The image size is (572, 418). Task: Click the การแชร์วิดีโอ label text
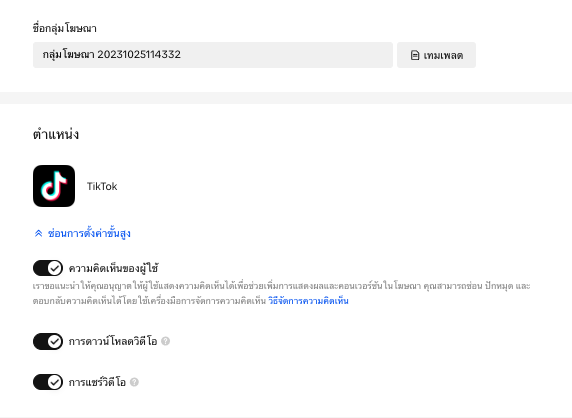point(97,382)
